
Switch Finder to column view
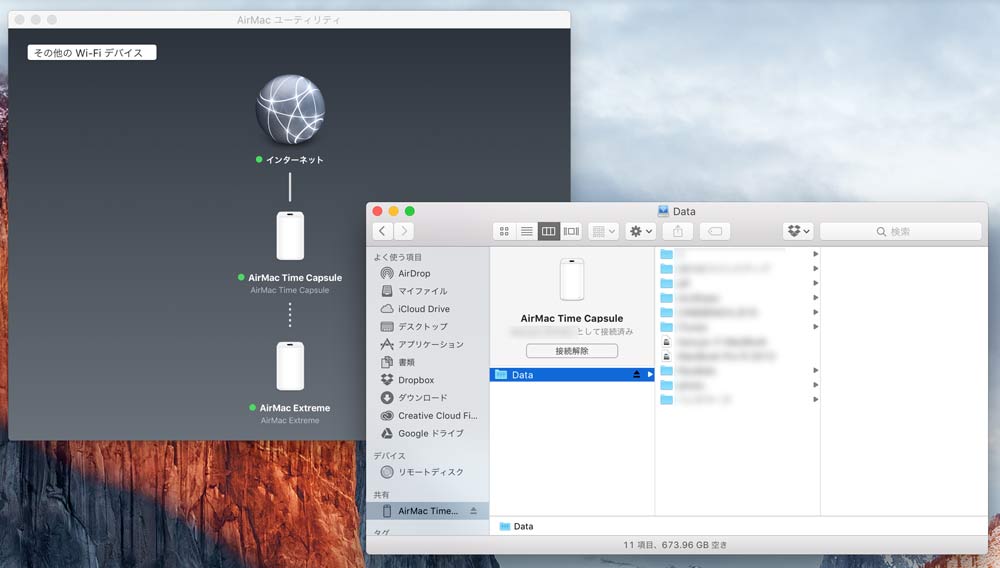tap(548, 231)
